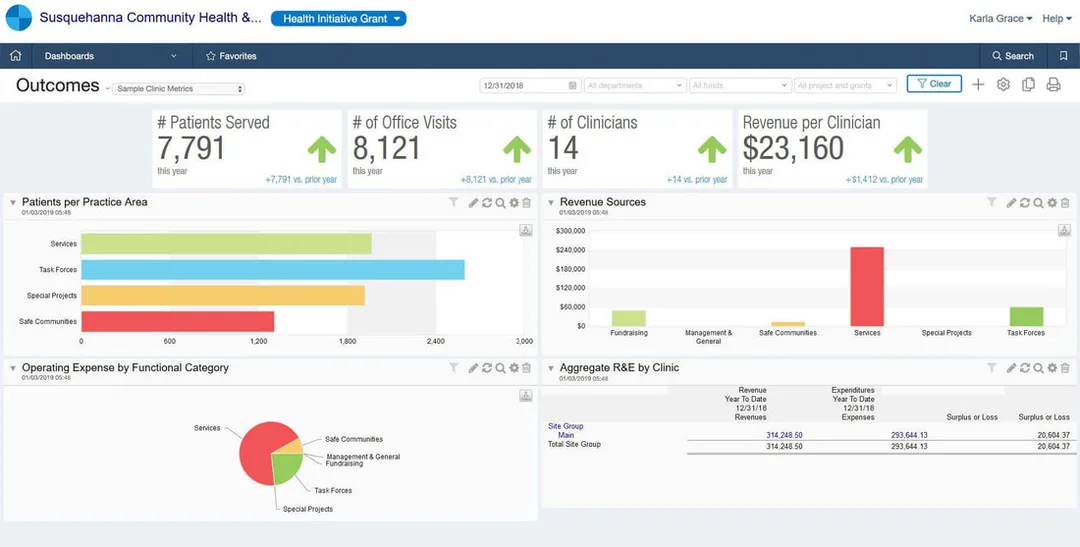1080x547 pixels.
Task: Export the Revenue Sources chart
Action: 1065,230
